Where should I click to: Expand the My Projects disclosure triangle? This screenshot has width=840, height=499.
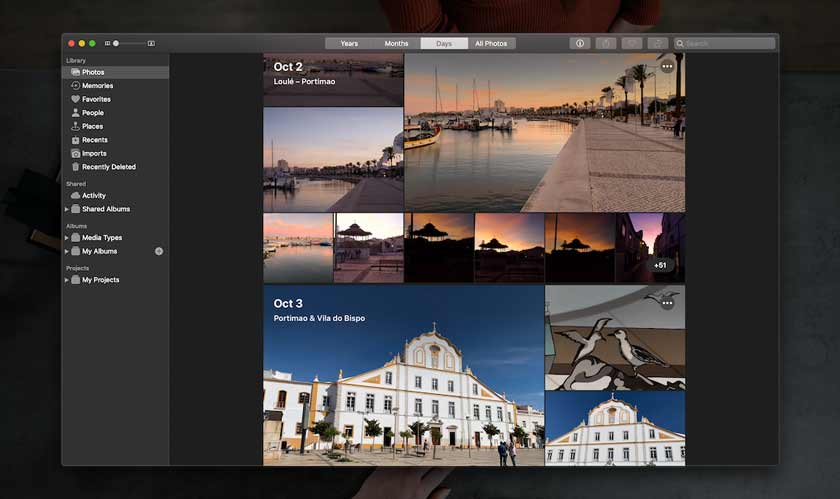coord(67,280)
